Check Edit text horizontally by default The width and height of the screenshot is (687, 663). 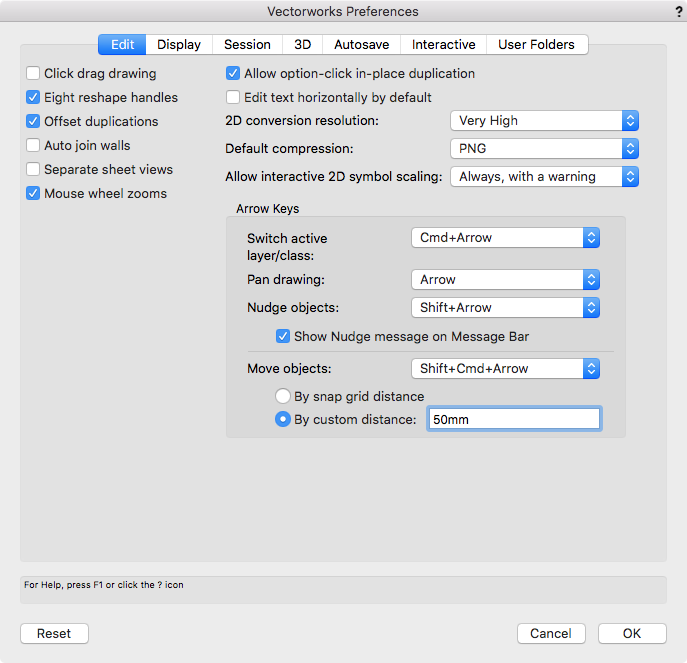click(x=233, y=97)
